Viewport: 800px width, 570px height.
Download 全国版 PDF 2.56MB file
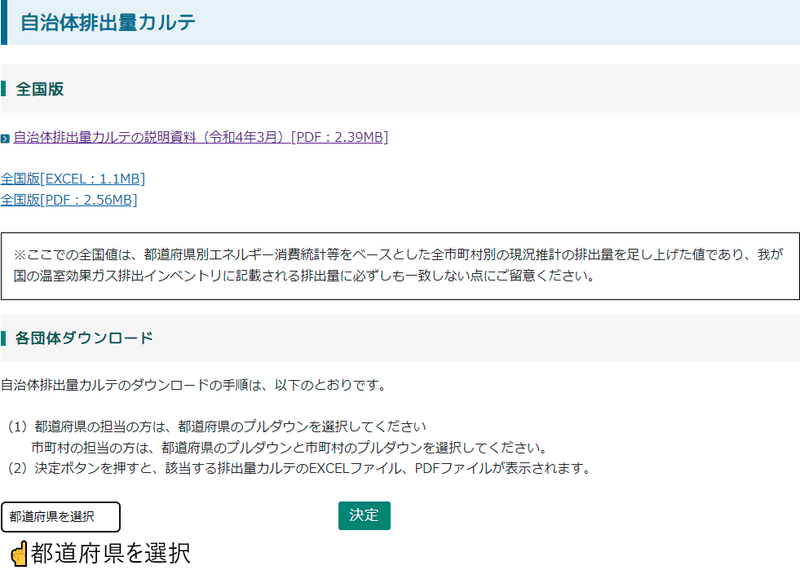click(69, 200)
